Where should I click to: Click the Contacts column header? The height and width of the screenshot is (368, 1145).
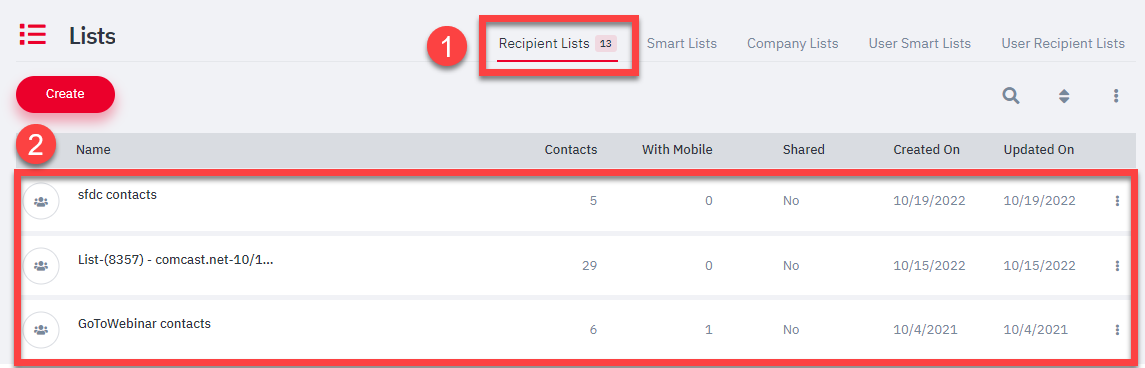click(571, 150)
